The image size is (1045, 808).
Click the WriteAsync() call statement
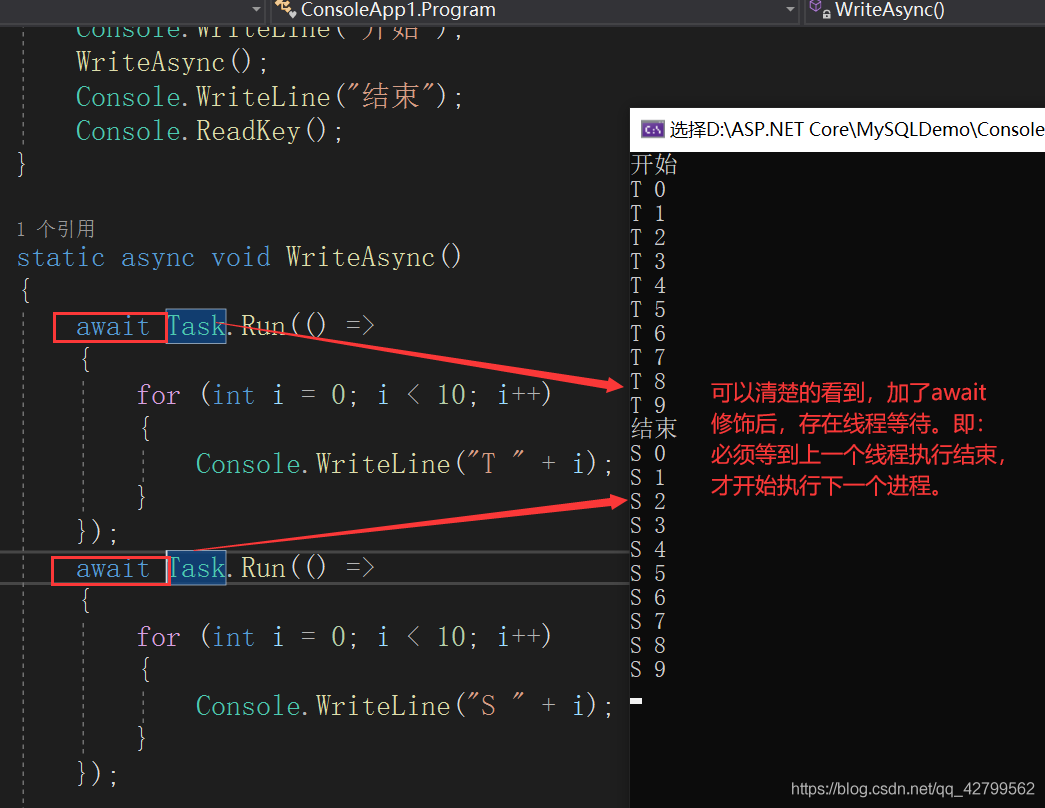coord(171,62)
